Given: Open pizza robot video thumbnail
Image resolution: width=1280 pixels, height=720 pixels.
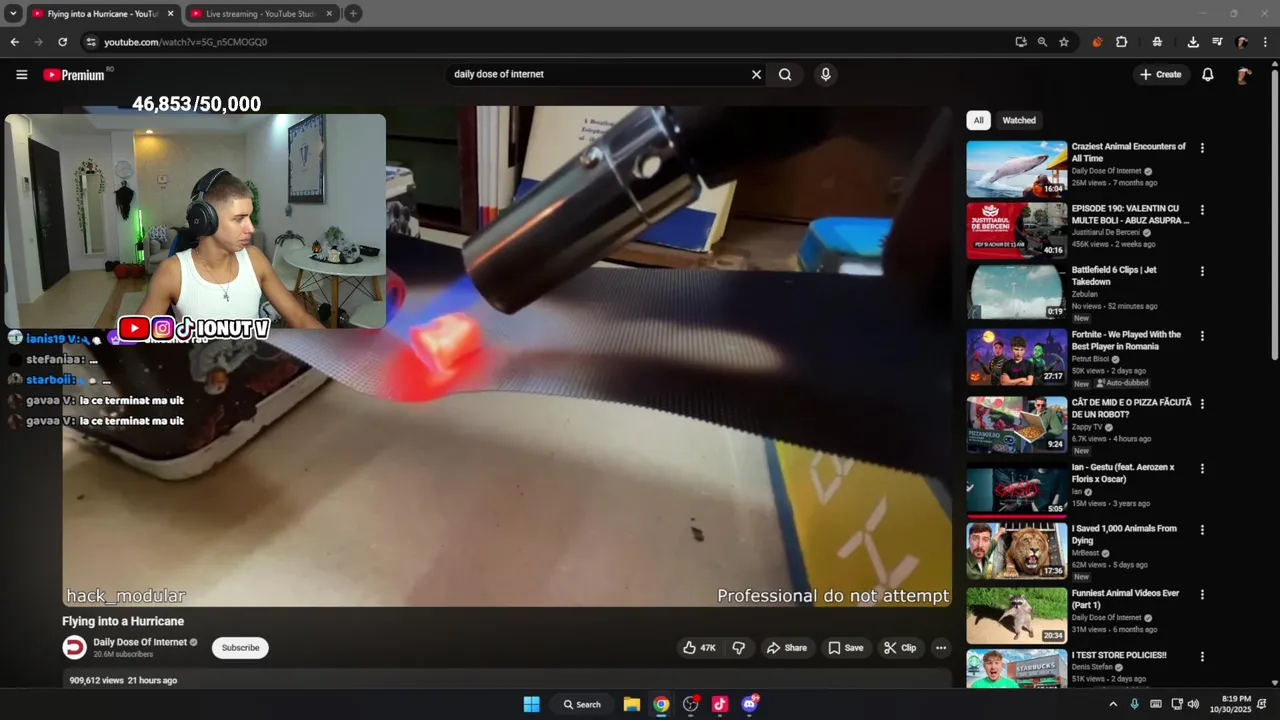Looking at the screenshot, I should pyautogui.click(x=1016, y=424).
